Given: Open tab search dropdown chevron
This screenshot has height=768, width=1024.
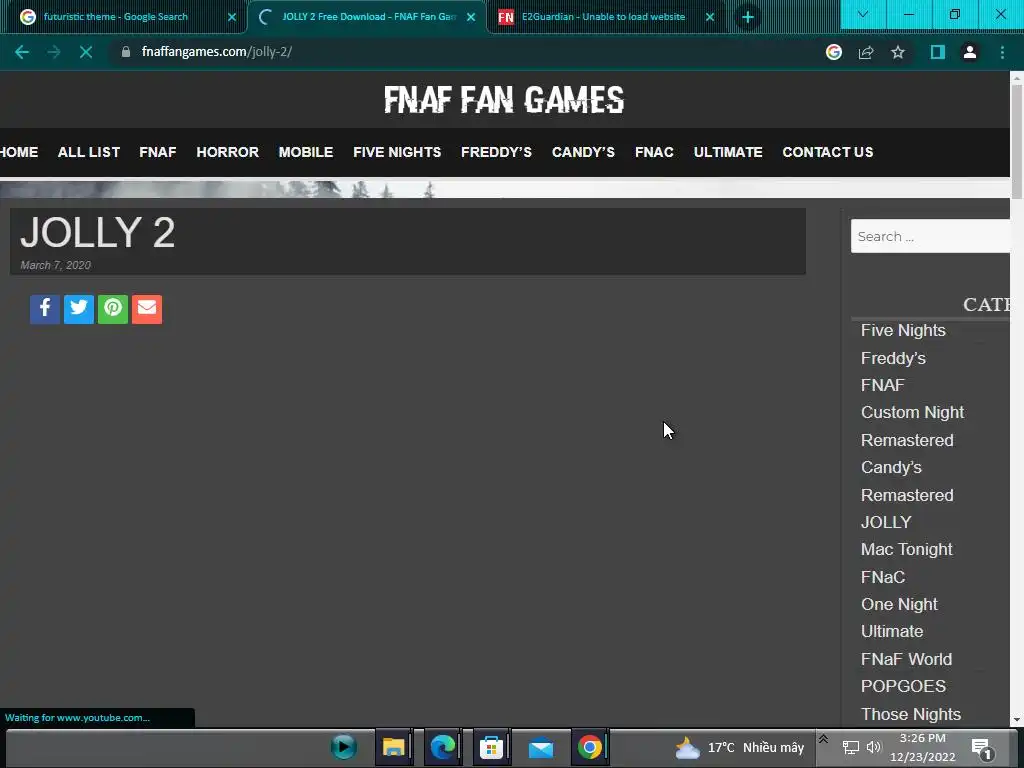Looking at the screenshot, I should pos(863,14).
